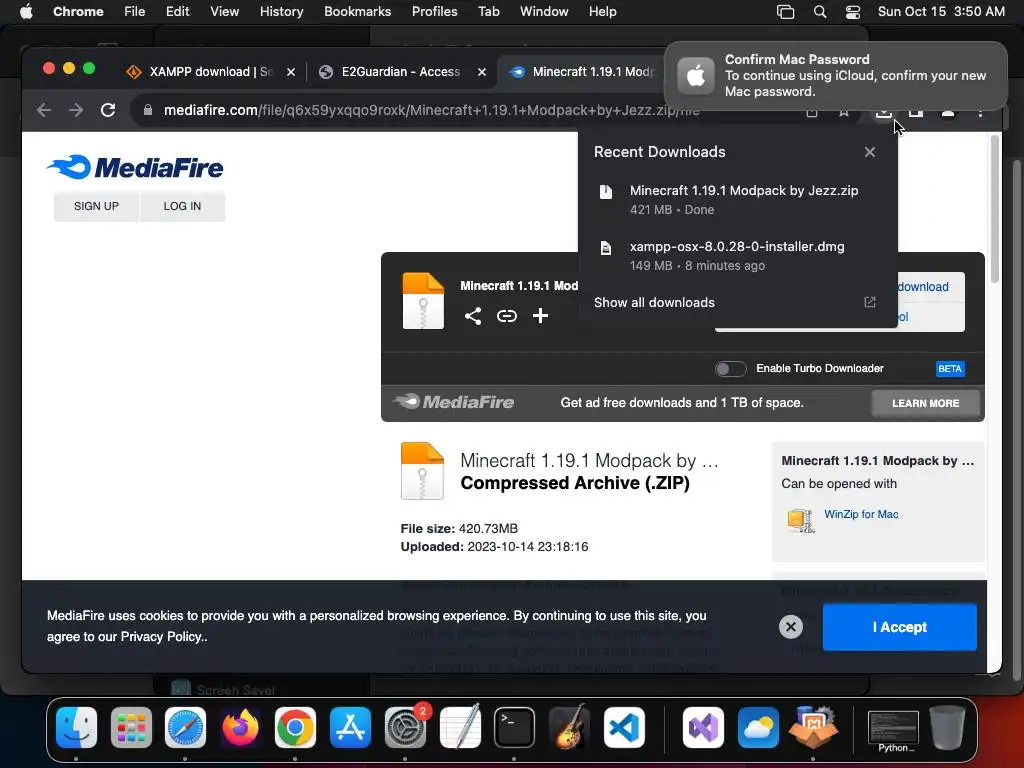Dismiss the cookie notice with the X
Screen dimensions: 1024x768
790,627
